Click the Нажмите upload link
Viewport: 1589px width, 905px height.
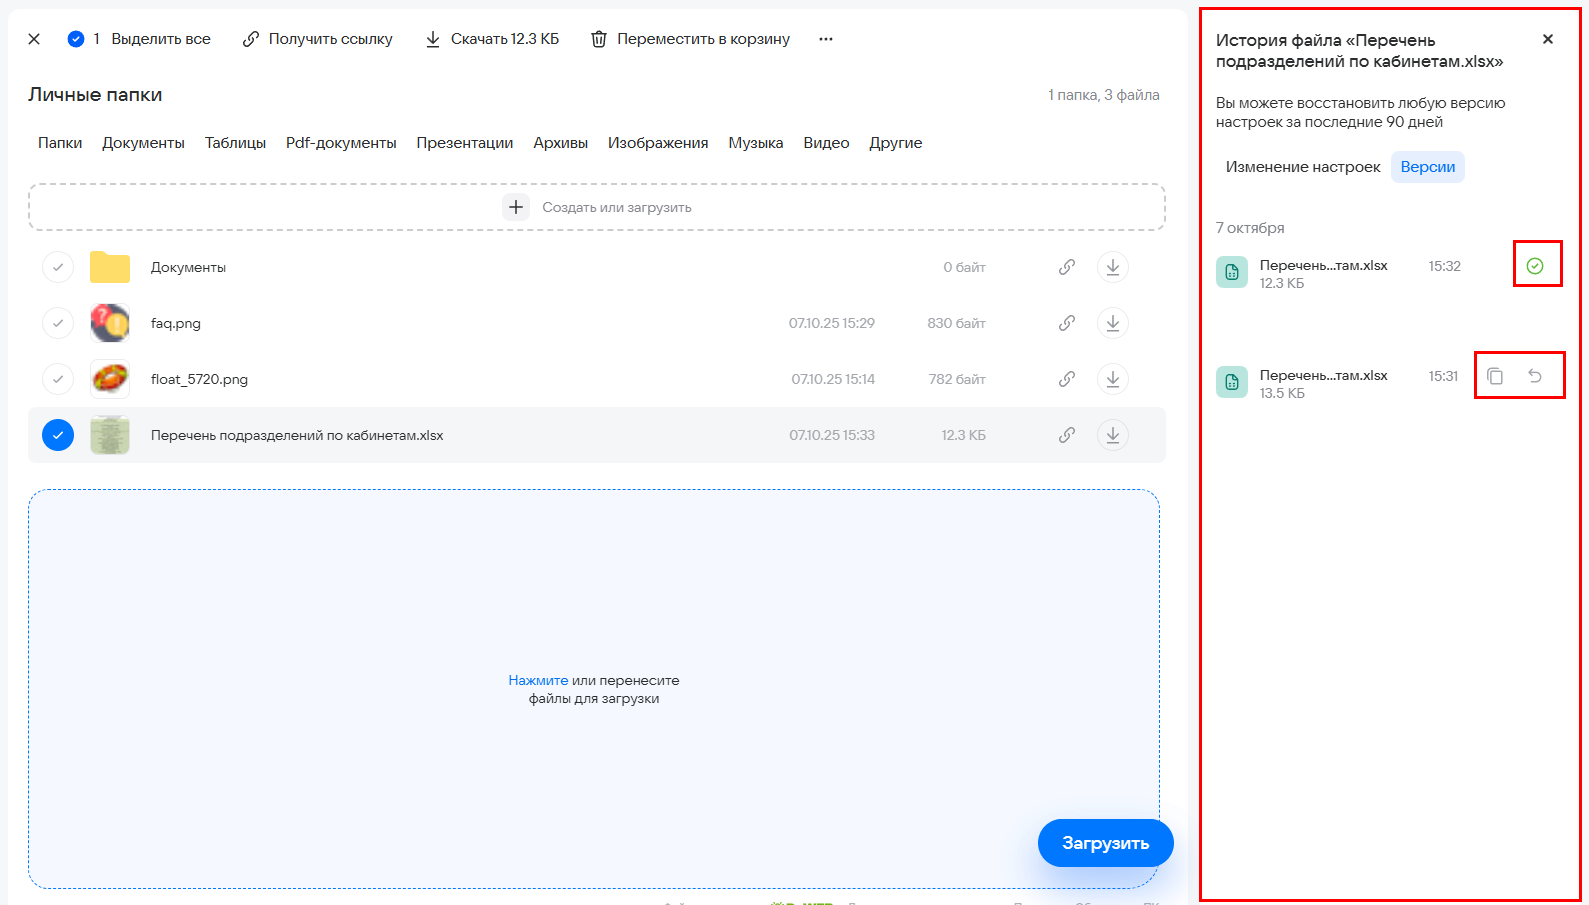[x=538, y=680]
